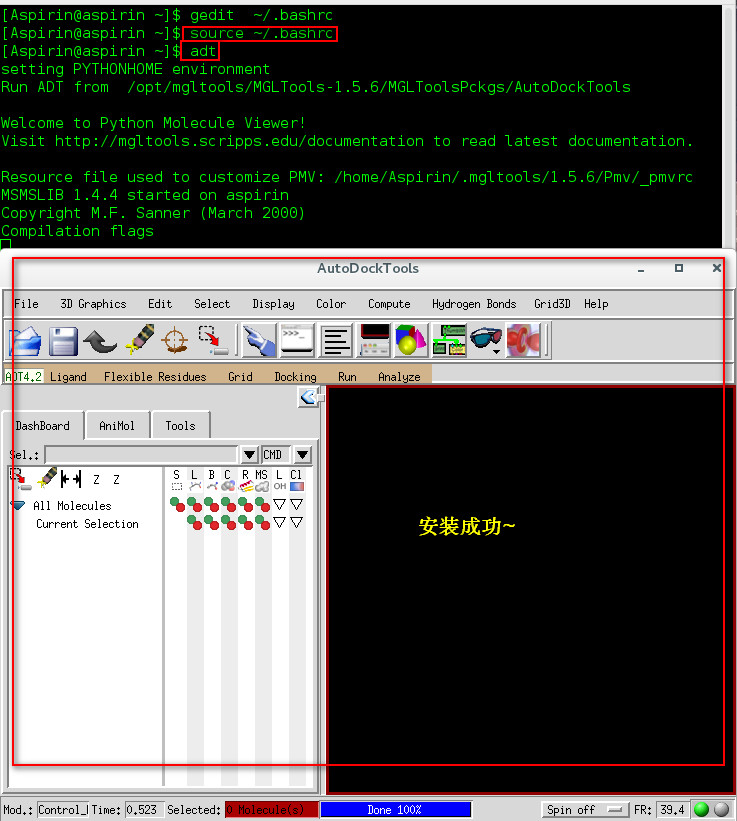Click the dashboard eraser icon
737x821 pixels.
(47, 478)
